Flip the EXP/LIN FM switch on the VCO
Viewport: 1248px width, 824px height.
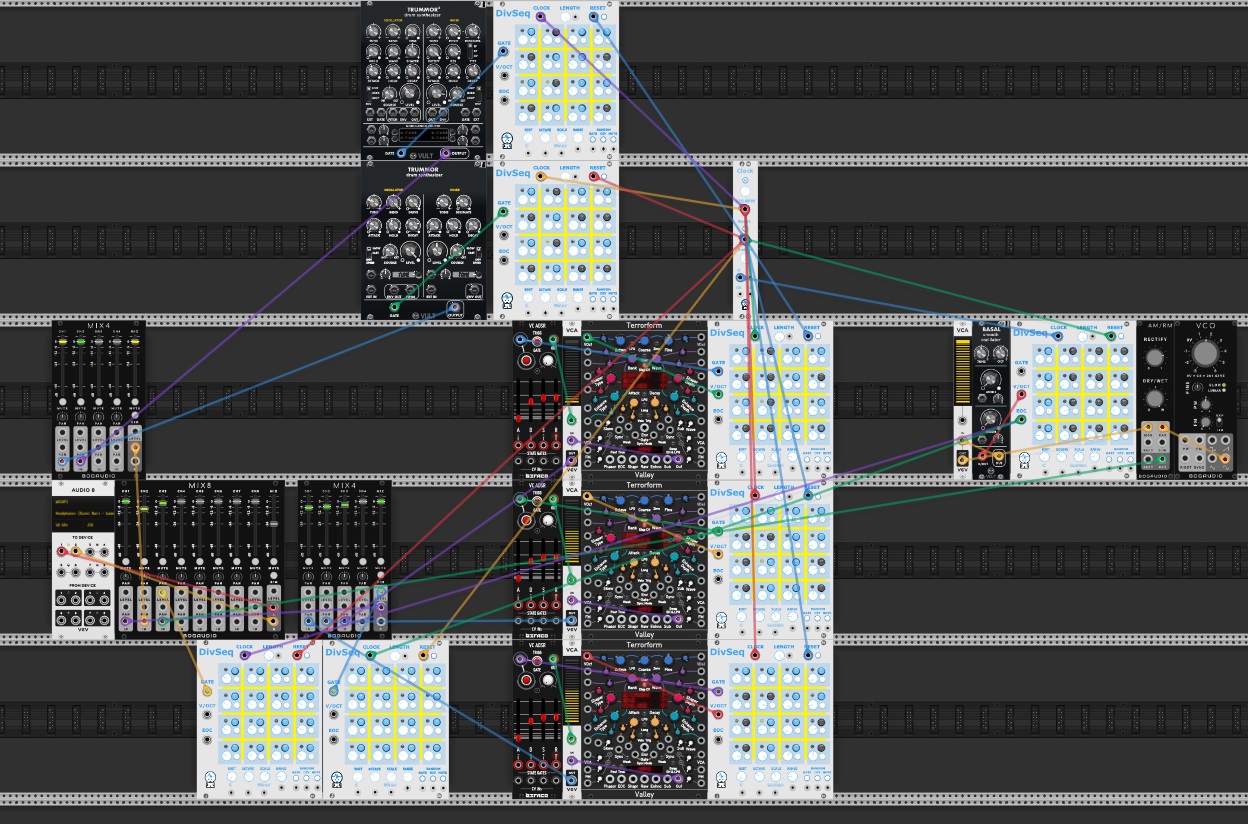pos(1219,422)
